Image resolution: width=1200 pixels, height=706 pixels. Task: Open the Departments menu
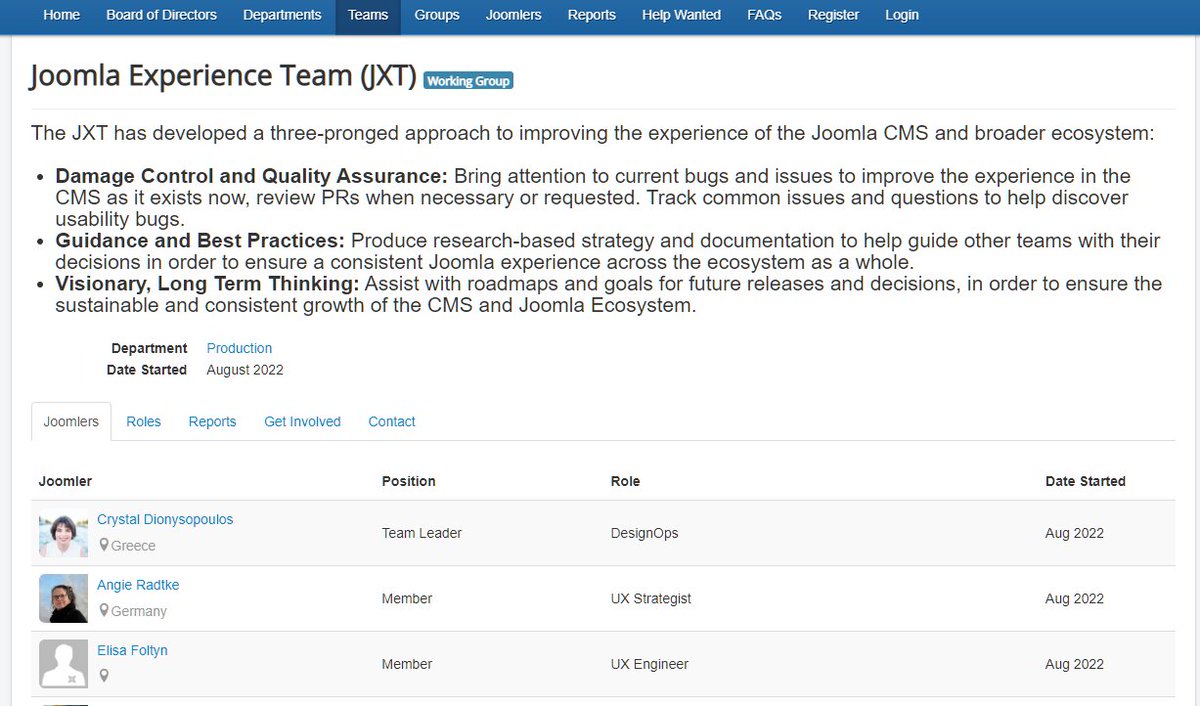[282, 15]
